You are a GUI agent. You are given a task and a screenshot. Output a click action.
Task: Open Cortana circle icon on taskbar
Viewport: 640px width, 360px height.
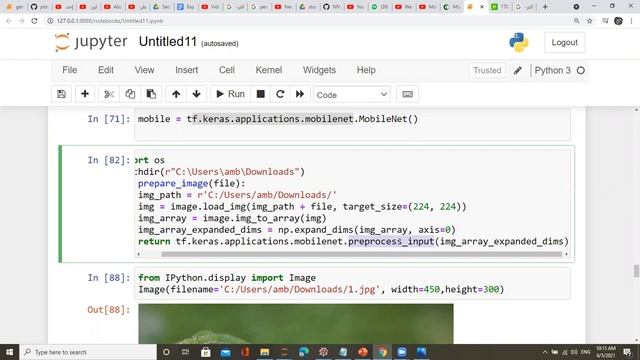(x=166, y=352)
